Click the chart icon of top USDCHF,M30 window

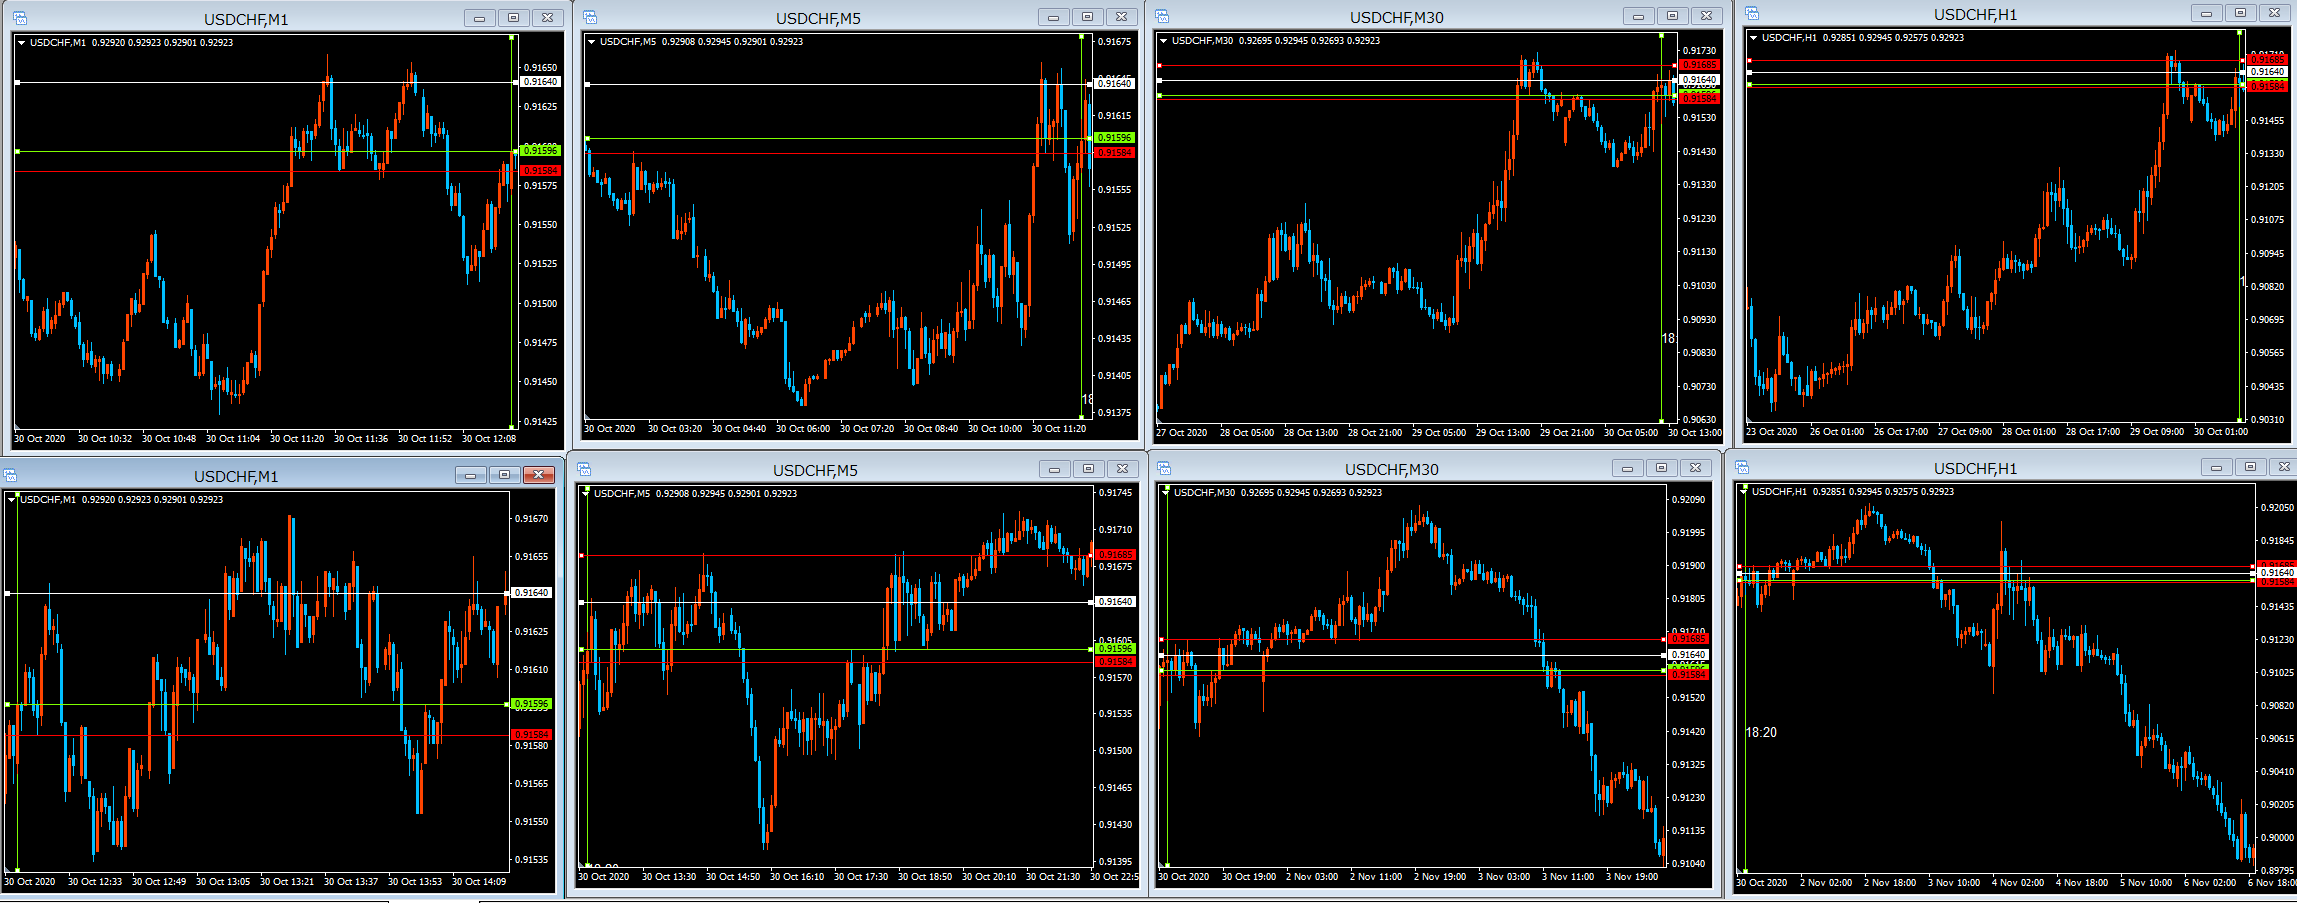pos(1162,16)
